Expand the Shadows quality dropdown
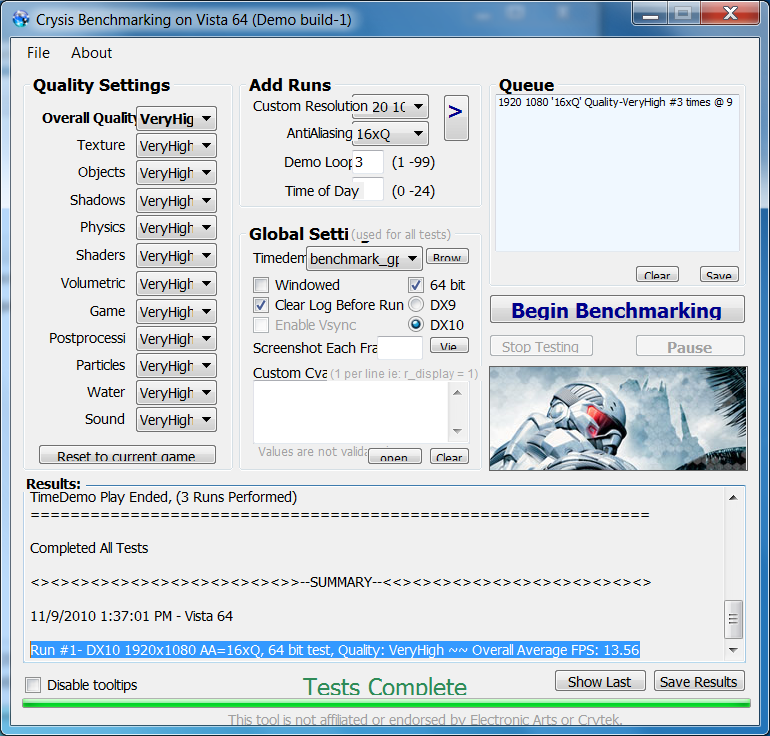 [x=176, y=201]
